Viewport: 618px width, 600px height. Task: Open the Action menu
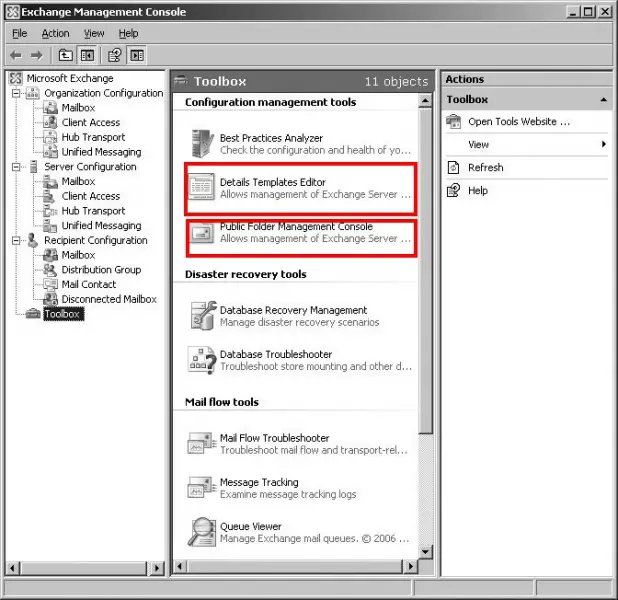point(56,34)
